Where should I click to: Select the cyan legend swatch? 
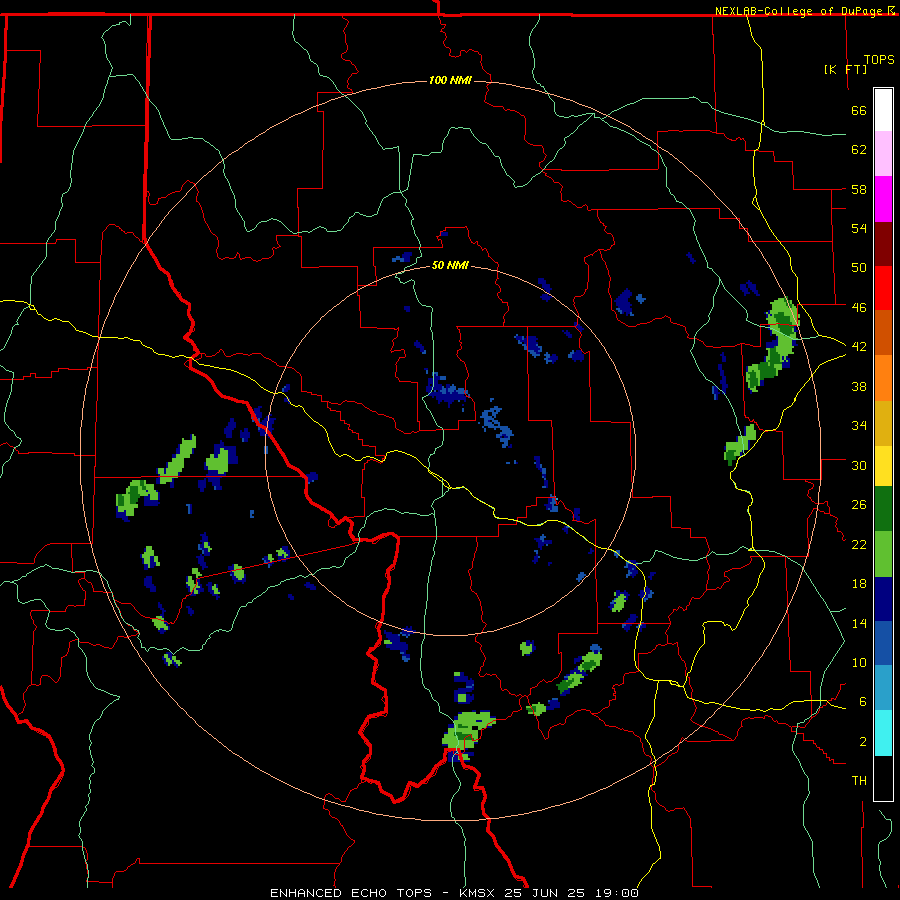coord(883,733)
